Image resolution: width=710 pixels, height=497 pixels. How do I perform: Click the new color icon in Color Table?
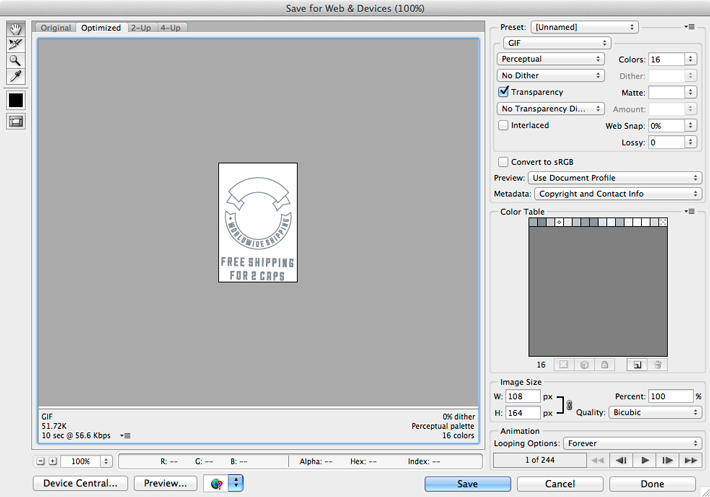tap(637, 365)
